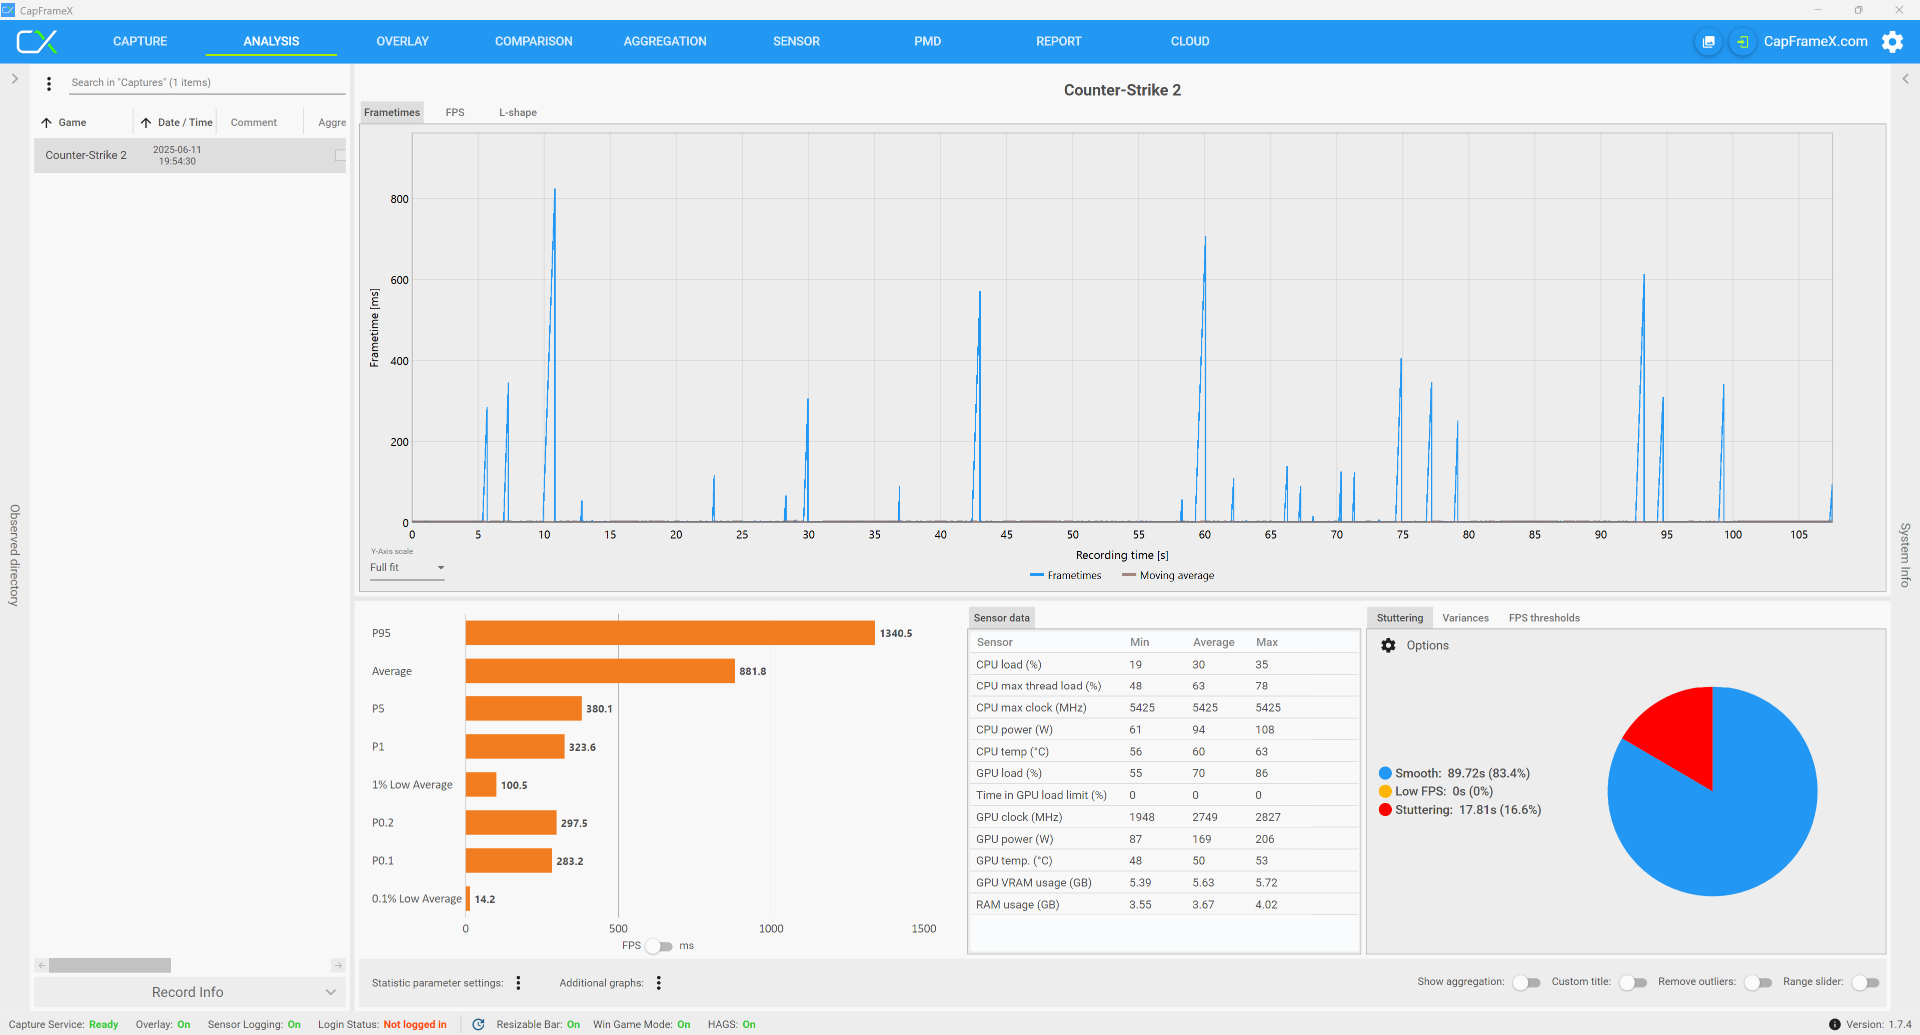This screenshot has height=1035, width=1920.
Task: Select the Sensor data tab
Action: [1001, 618]
